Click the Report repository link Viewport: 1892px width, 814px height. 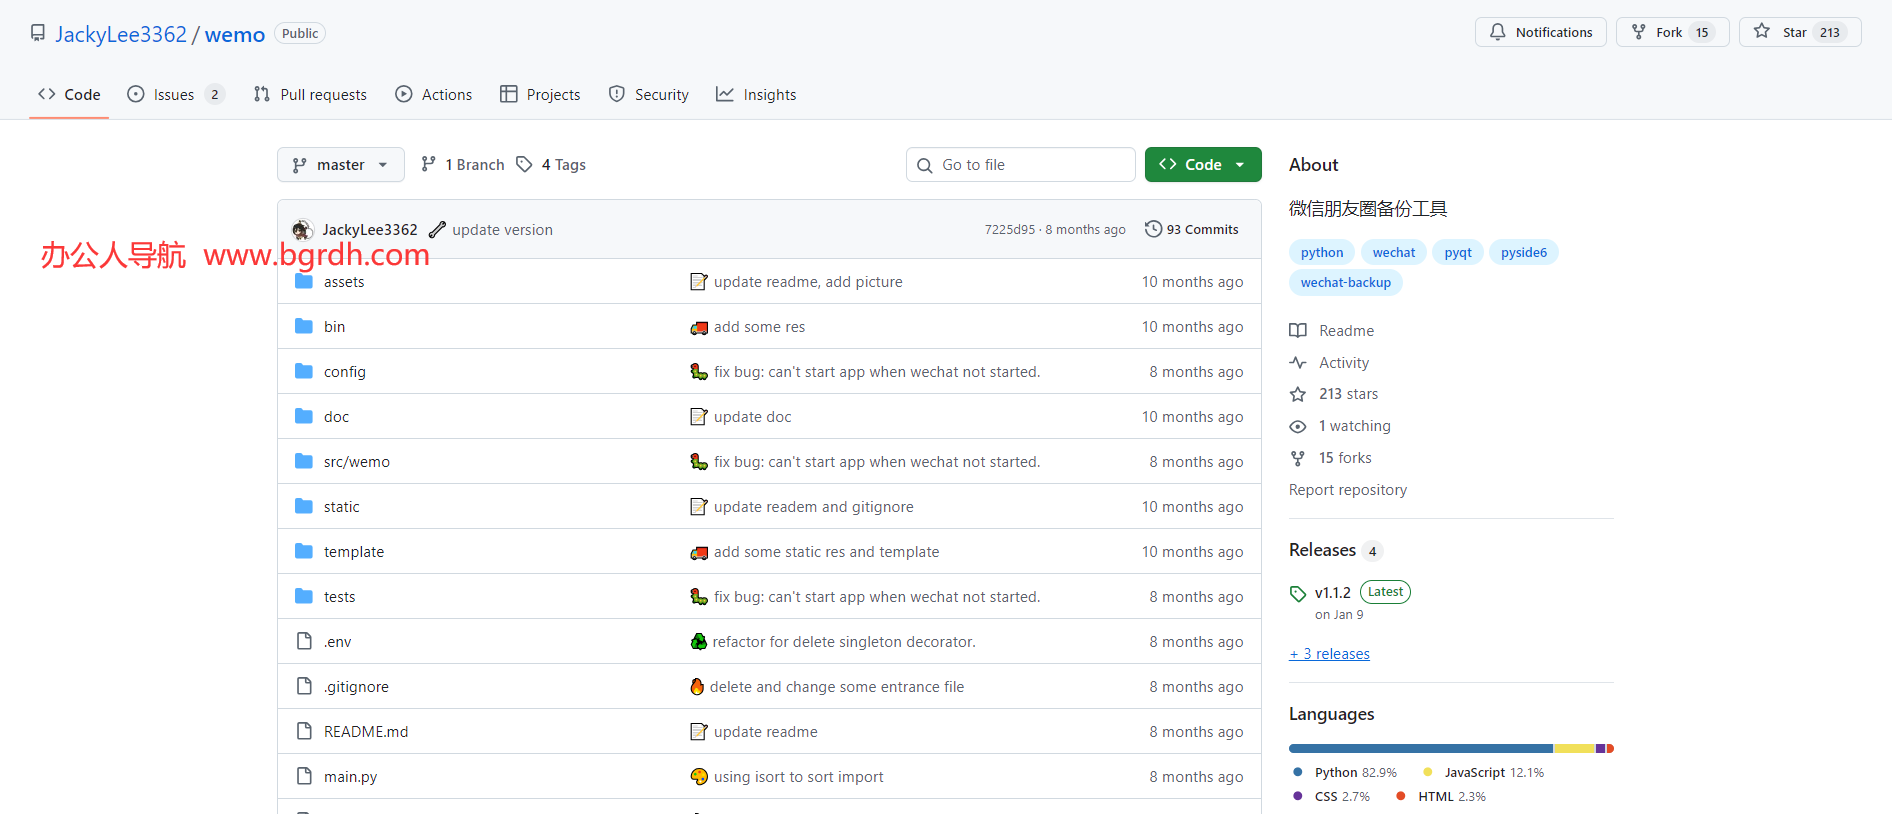point(1347,490)
